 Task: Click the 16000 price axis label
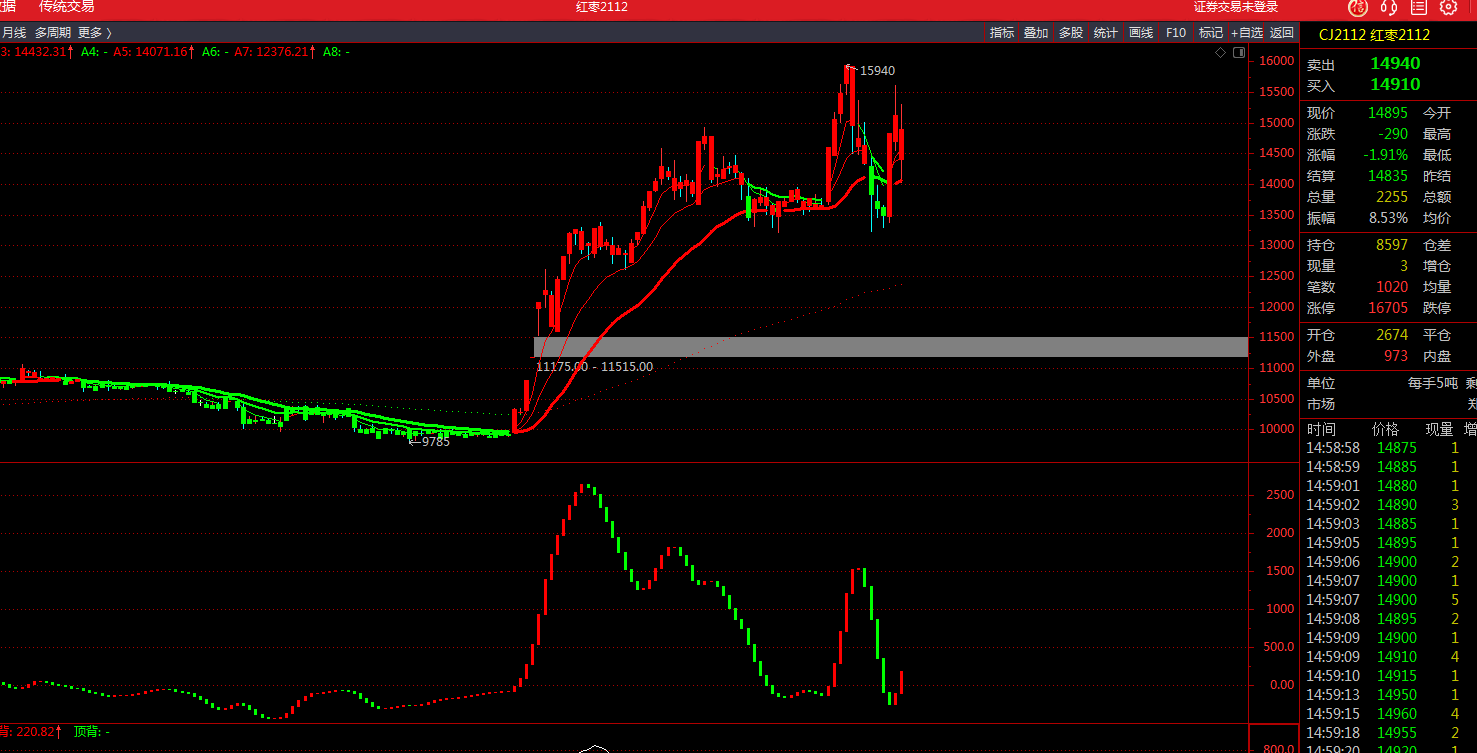1276,61
